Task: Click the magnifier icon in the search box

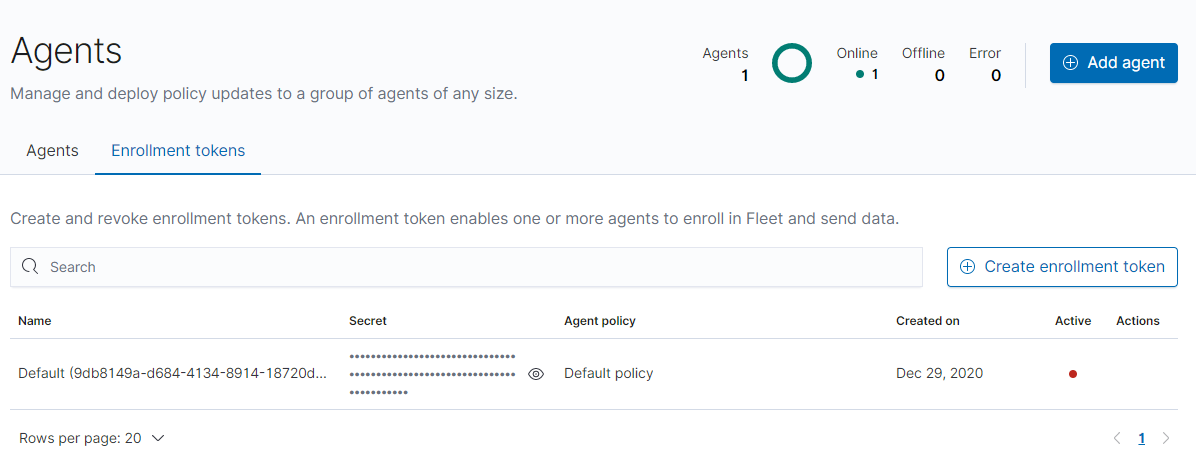Action: [30, 267]
